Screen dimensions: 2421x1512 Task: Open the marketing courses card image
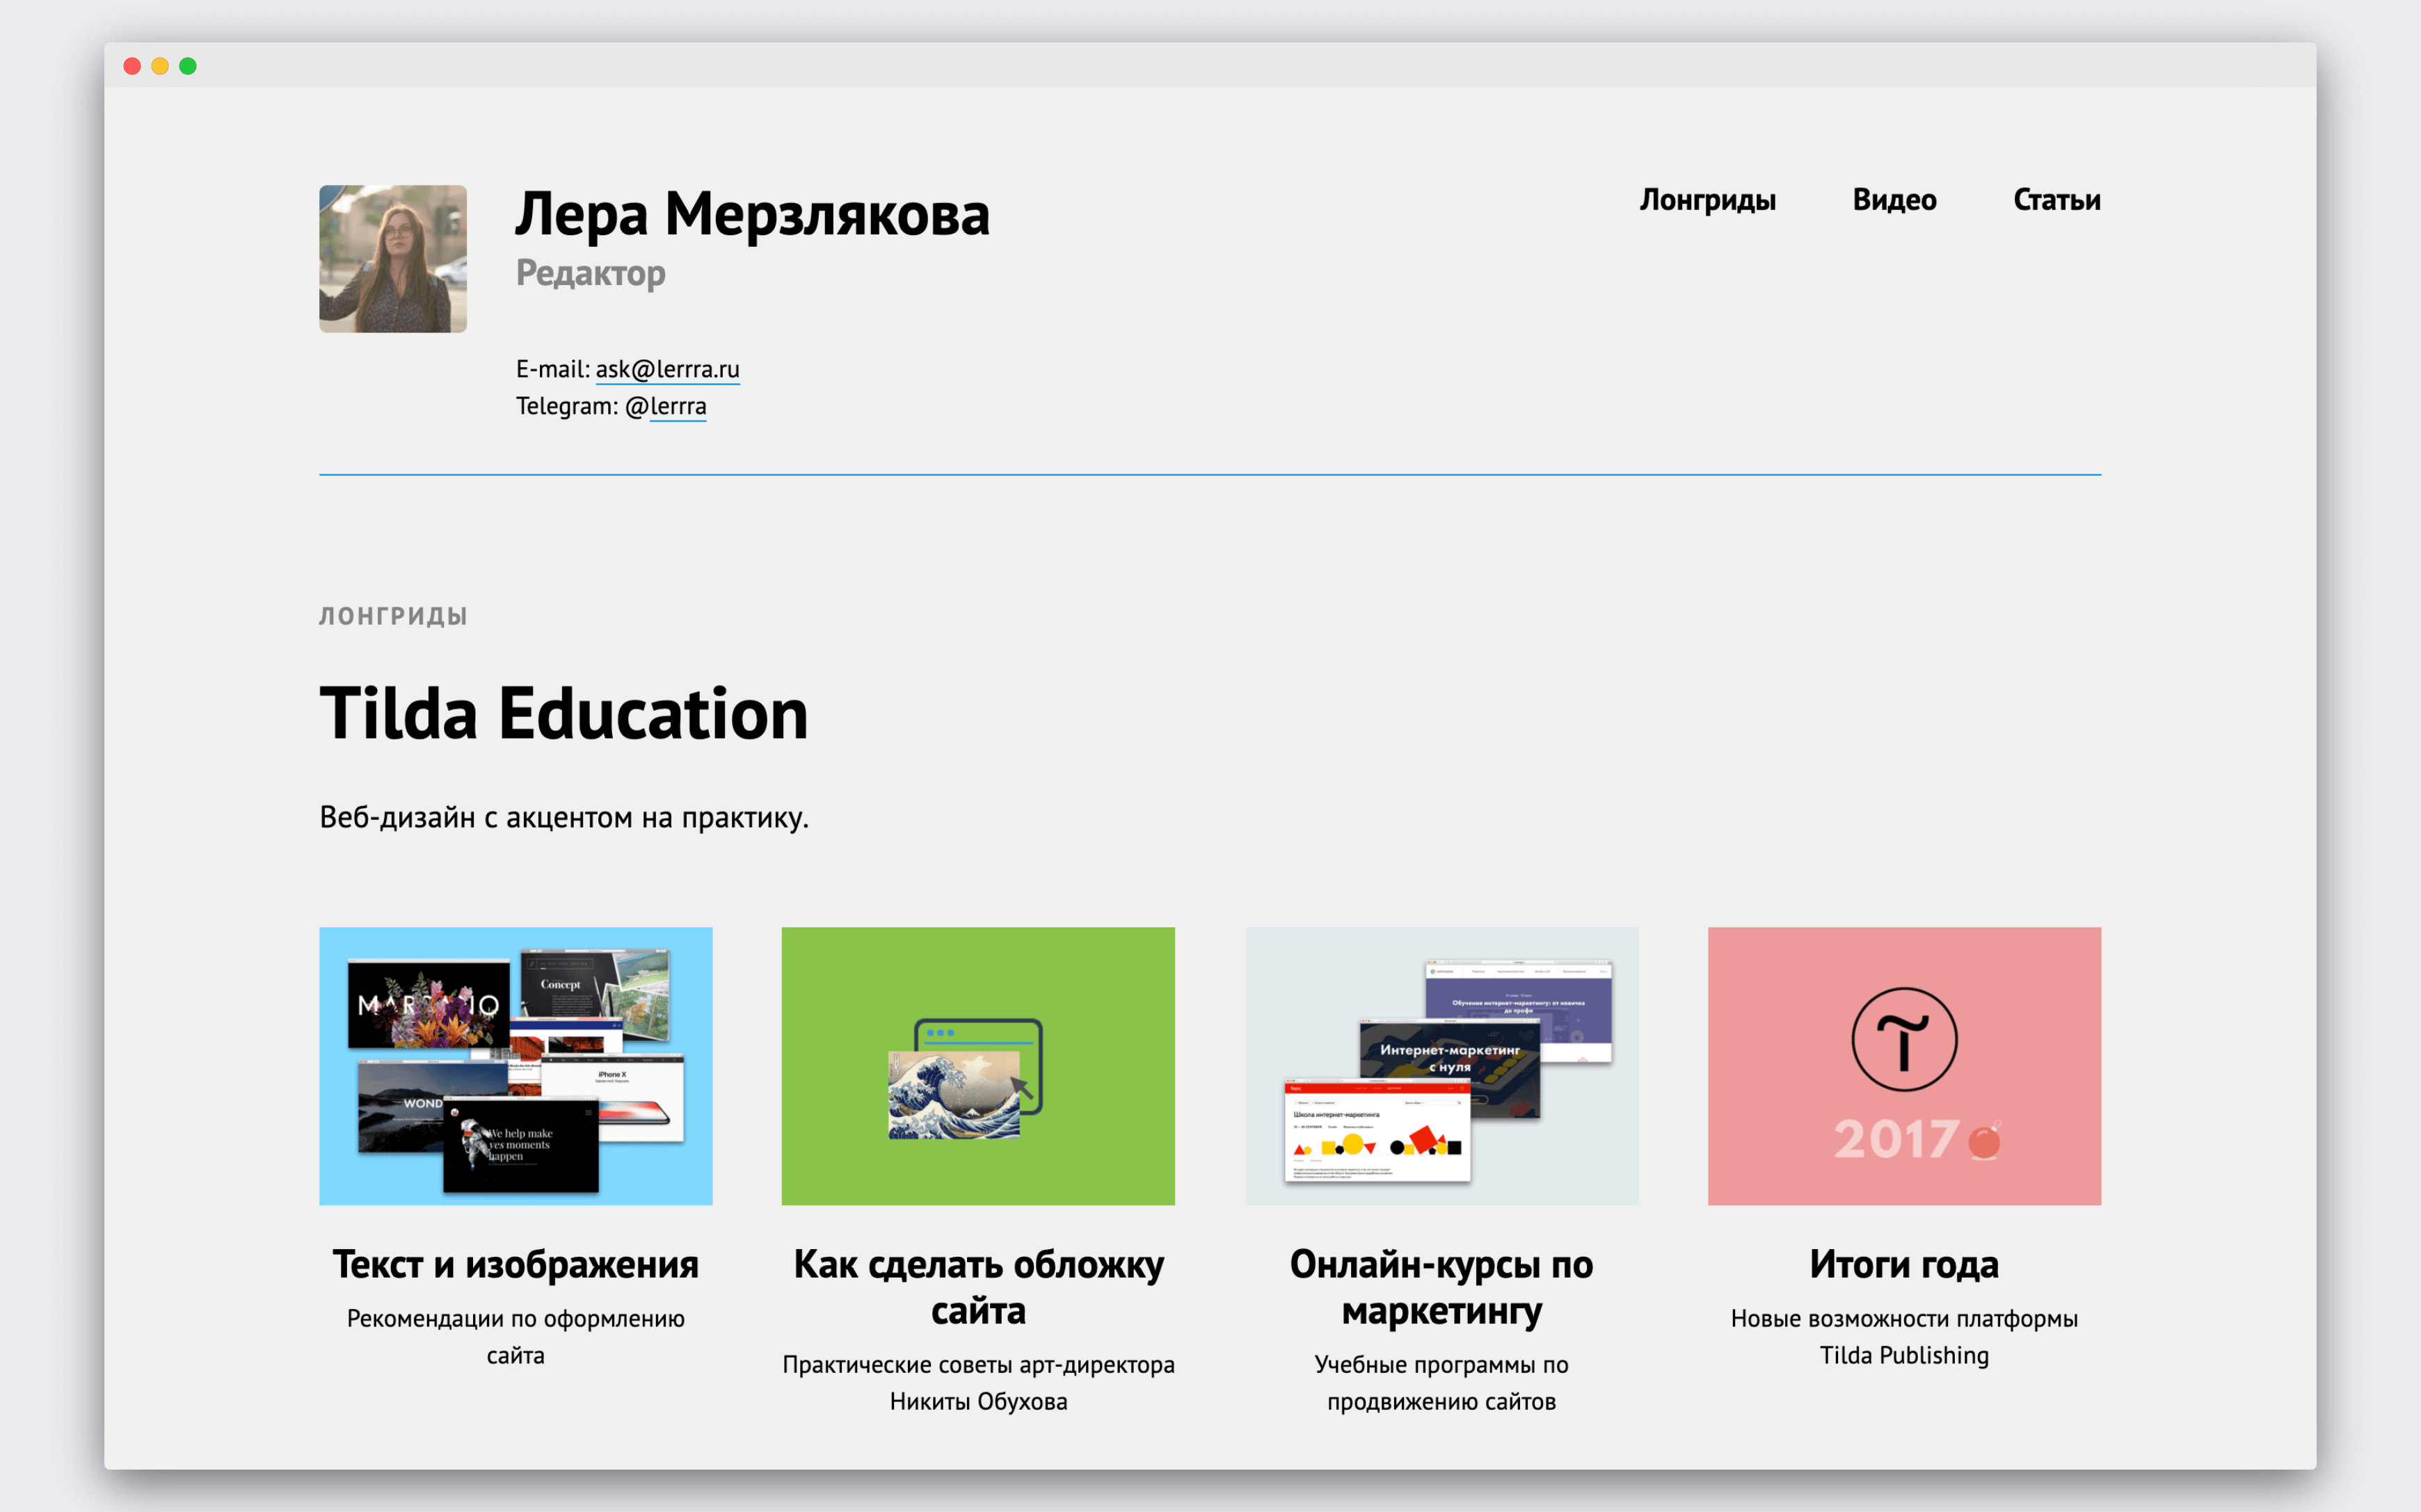(1442, 1066)
